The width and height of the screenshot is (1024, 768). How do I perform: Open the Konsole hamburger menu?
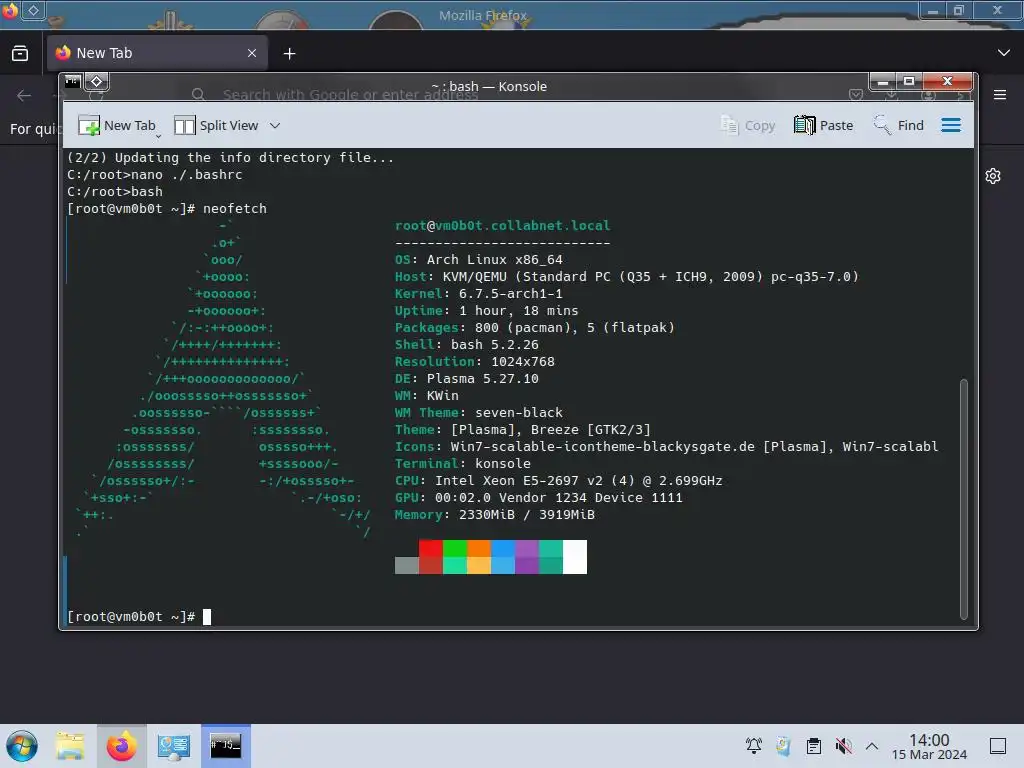[951, 125]
